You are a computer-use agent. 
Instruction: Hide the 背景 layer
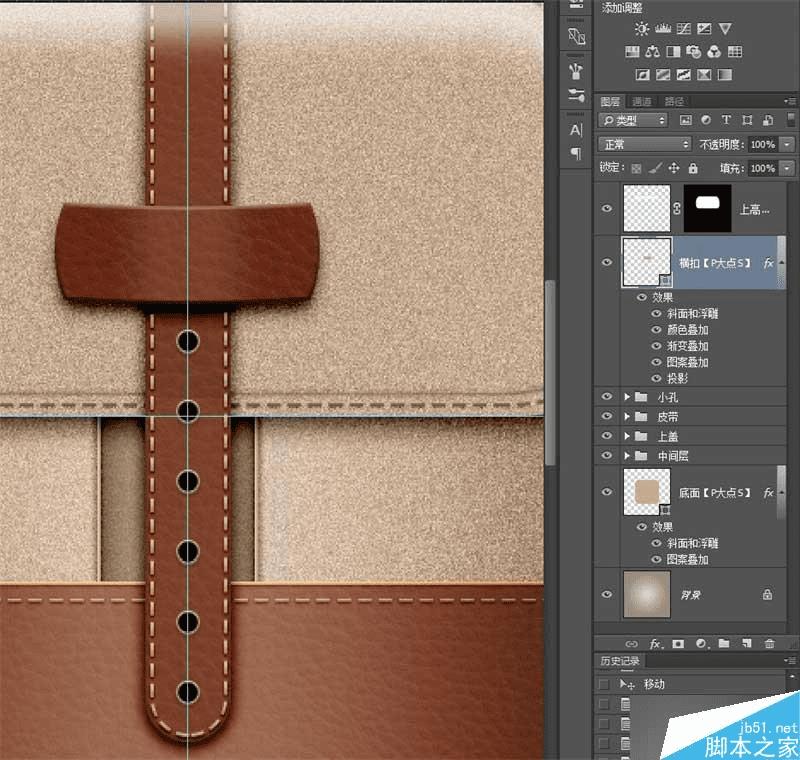607,594
